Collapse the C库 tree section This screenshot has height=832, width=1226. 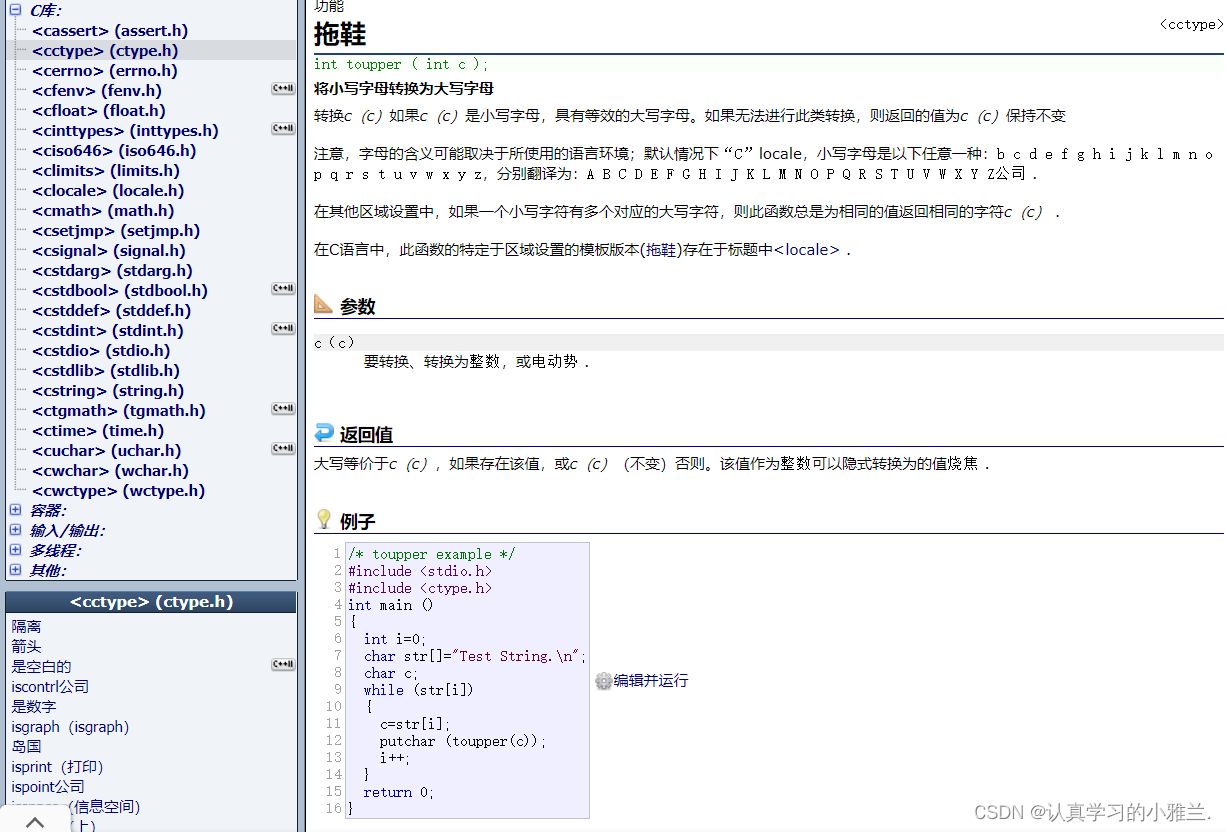[16, 10]
